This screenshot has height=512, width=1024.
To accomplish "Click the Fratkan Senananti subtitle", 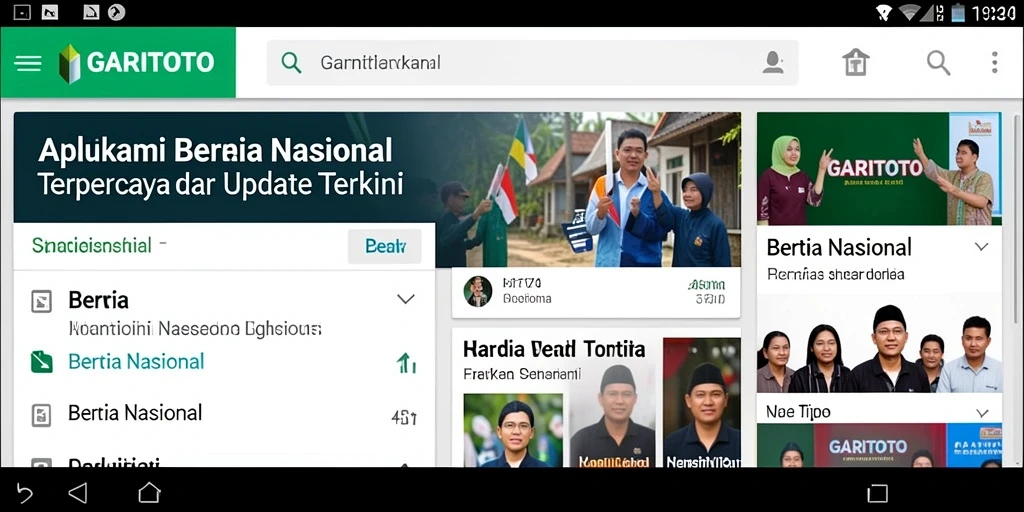I will [522, 375].
